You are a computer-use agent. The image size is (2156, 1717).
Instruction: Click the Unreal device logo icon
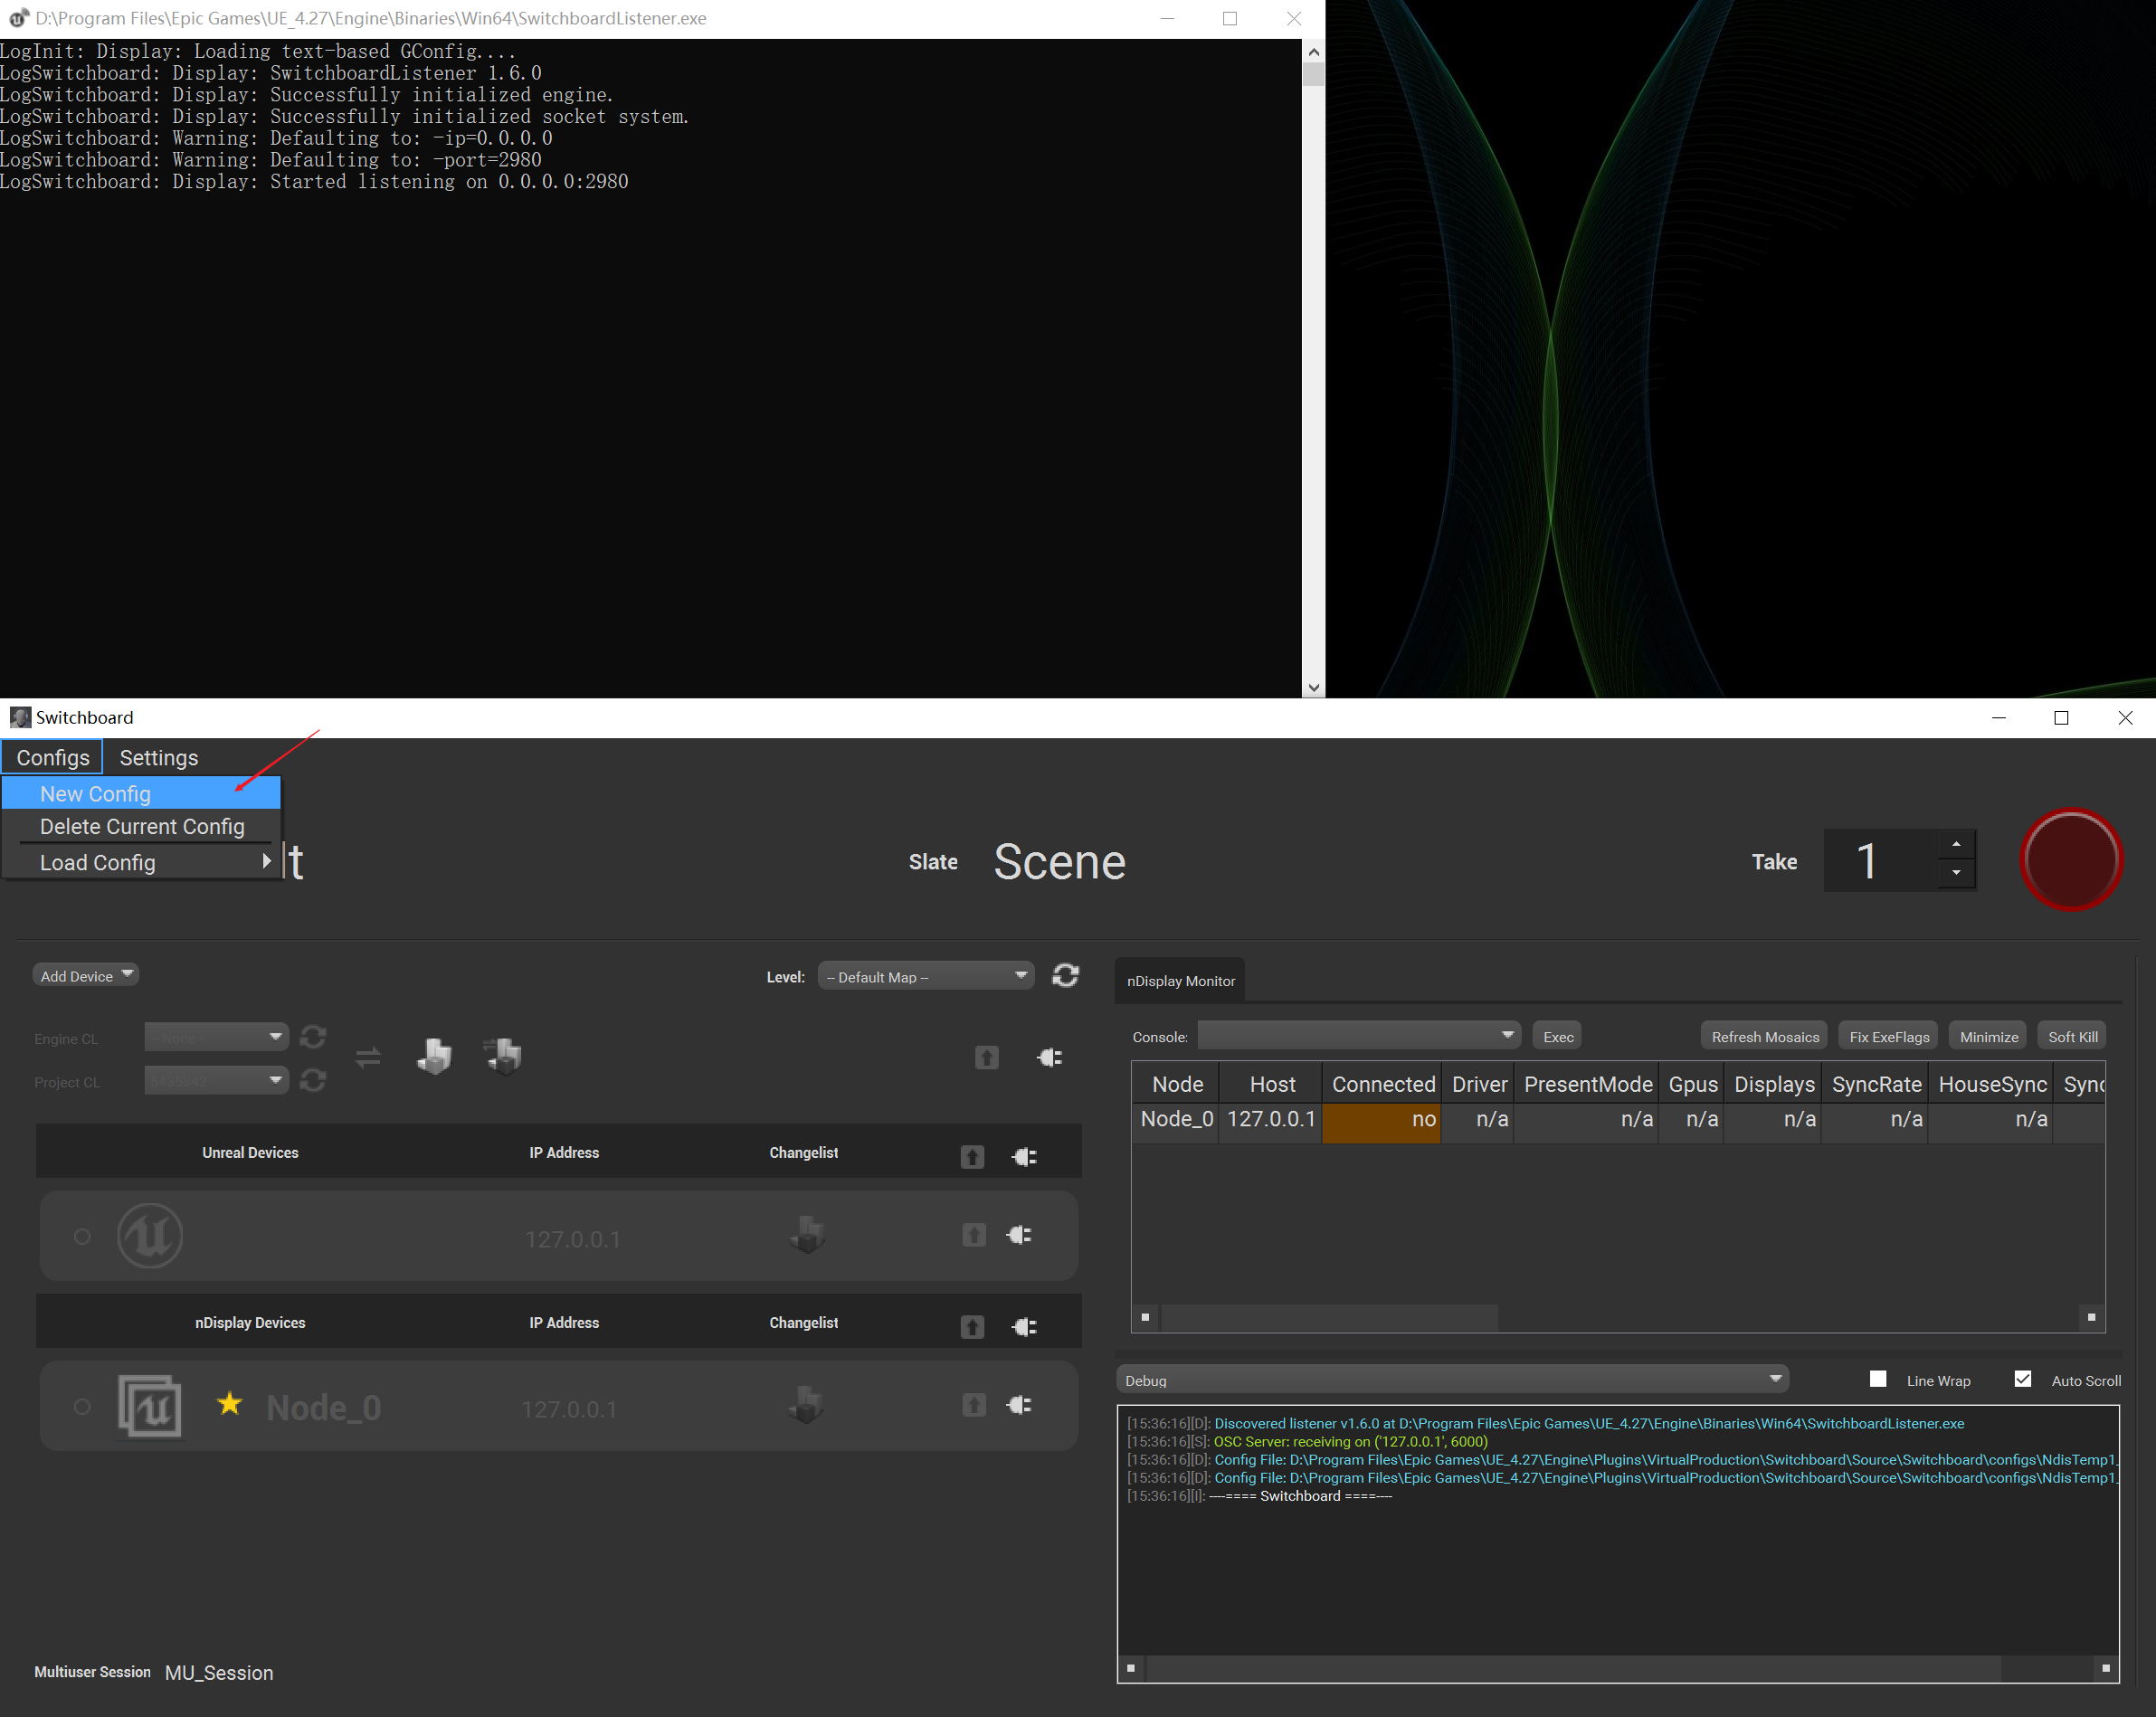tap(150, 1235)
